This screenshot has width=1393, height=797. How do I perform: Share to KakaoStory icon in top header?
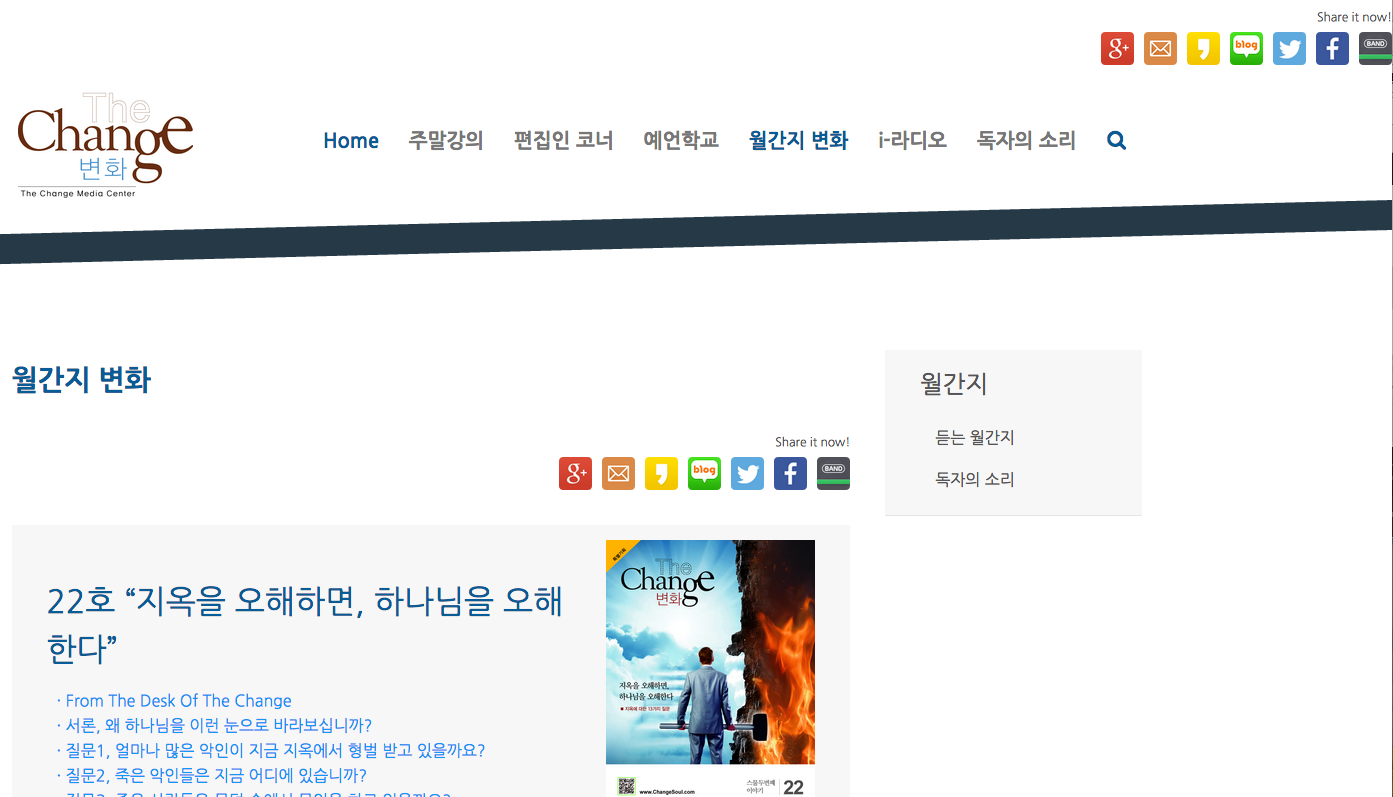tap(1203, 48)
